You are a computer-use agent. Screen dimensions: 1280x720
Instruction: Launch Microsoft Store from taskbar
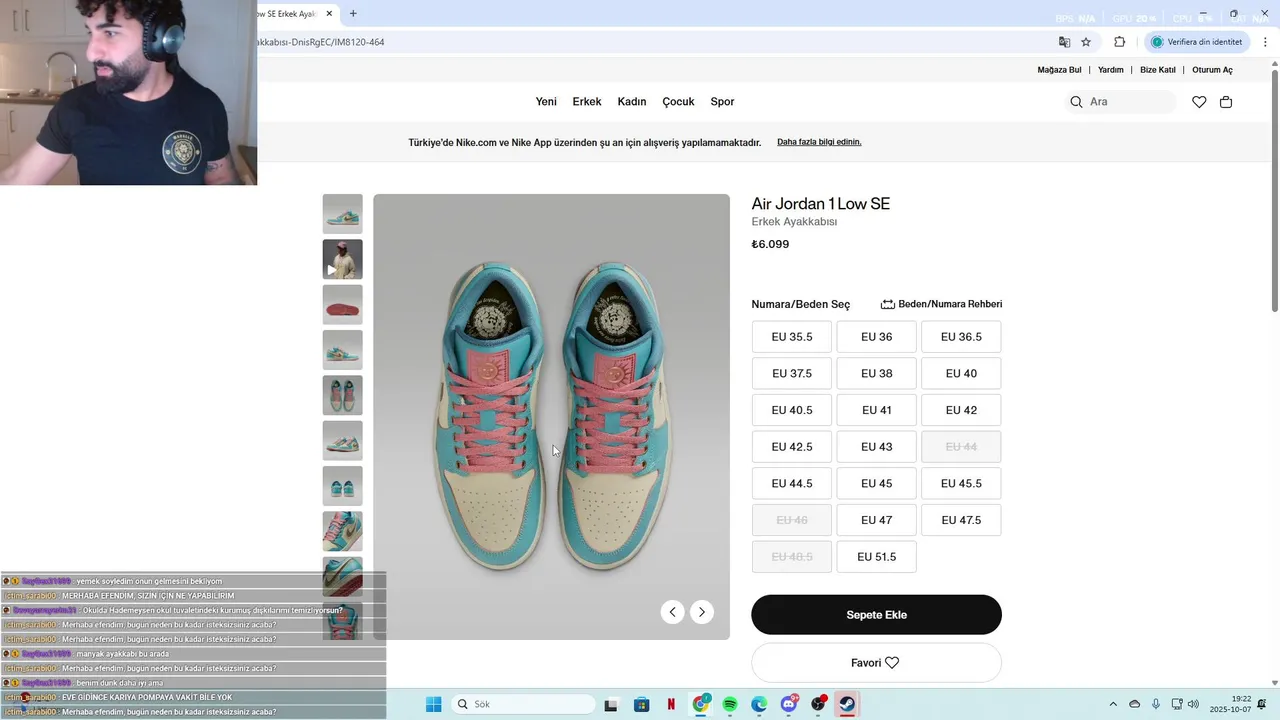[642, 704]
